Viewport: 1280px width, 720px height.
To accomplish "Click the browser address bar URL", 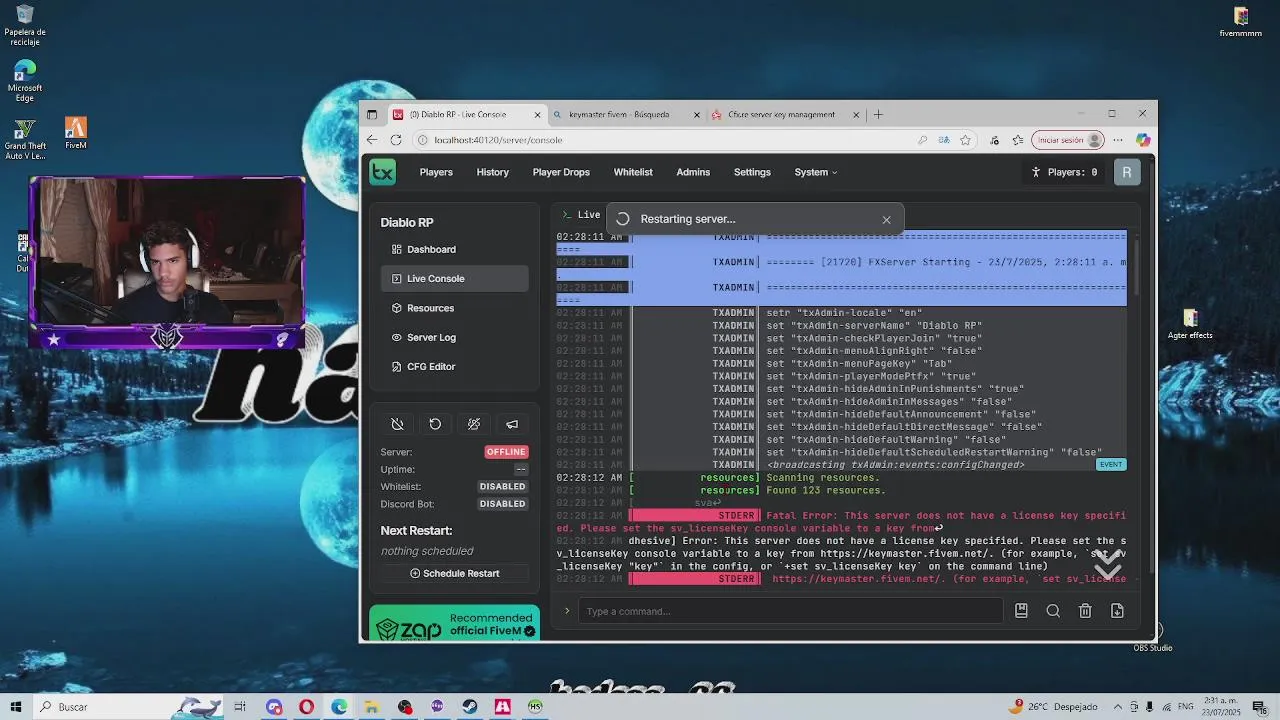I will tap(499, 140).
